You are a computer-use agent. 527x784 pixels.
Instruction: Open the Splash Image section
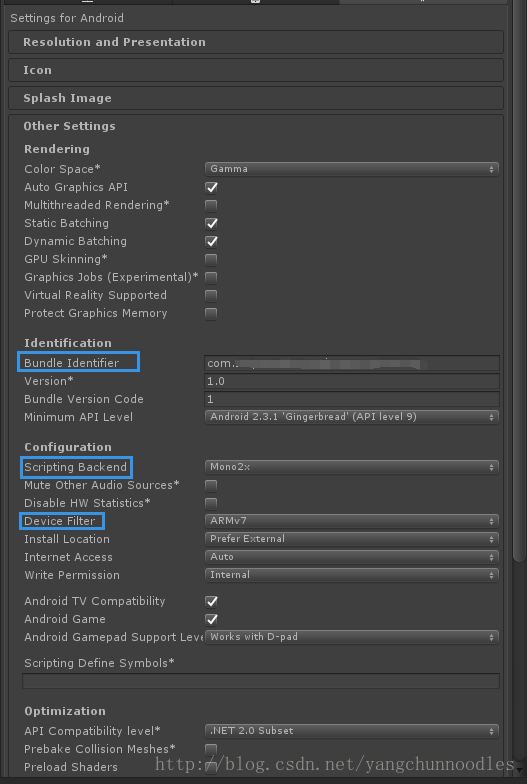(256, 98)
